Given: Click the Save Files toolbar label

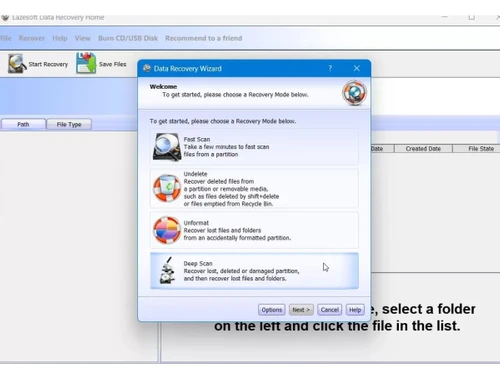Looking at the screenshot, I should pos(113,64).
